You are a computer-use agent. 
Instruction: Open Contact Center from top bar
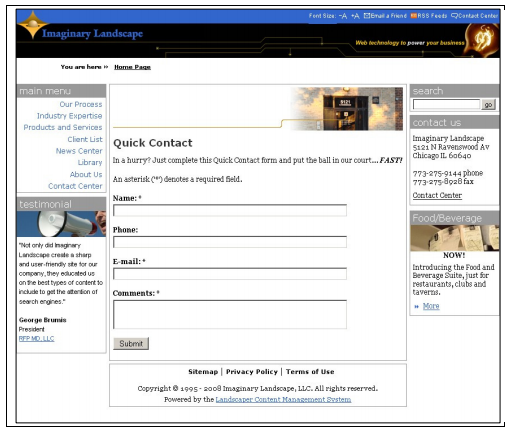pyautogui.click(x=475, y=16)
